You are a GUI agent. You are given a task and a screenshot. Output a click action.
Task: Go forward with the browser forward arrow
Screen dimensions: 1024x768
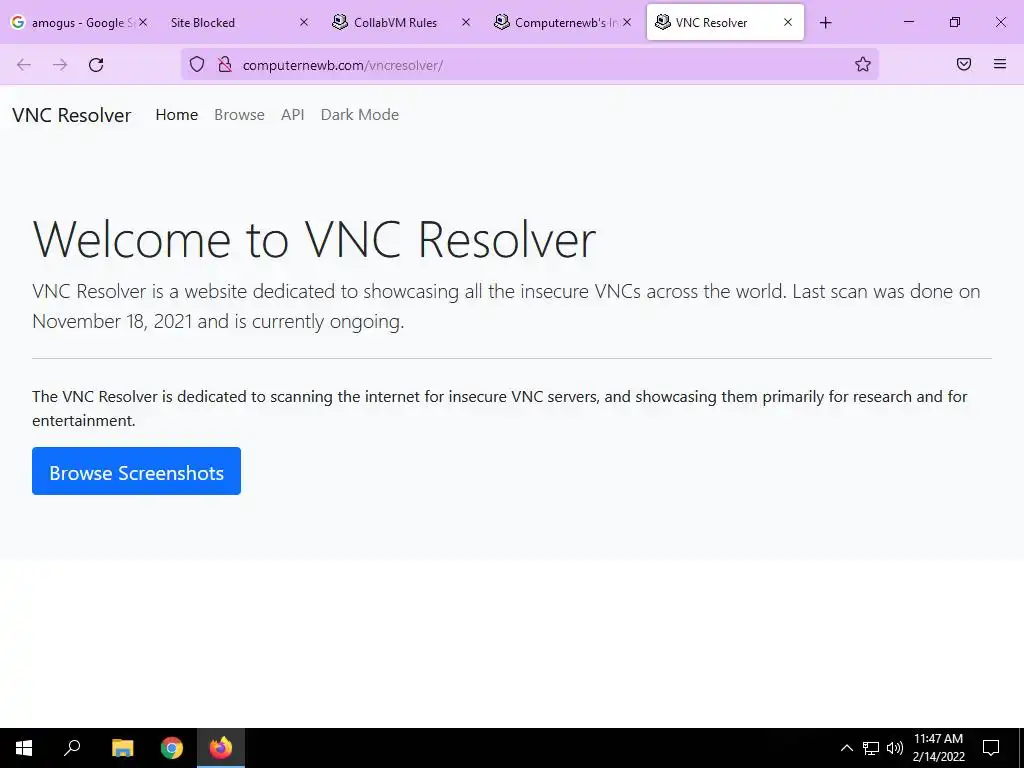point(60,65)
